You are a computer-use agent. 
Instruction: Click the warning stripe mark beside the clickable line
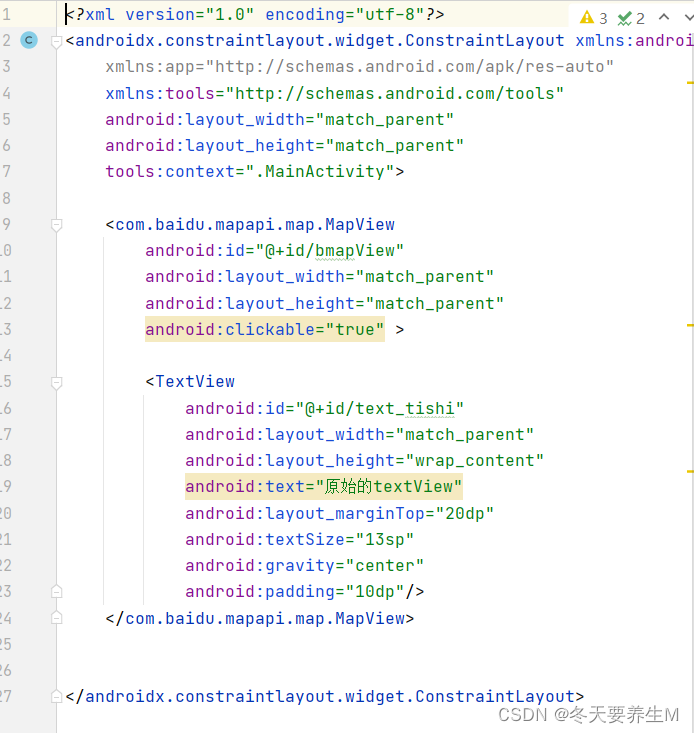pos(690,325)
